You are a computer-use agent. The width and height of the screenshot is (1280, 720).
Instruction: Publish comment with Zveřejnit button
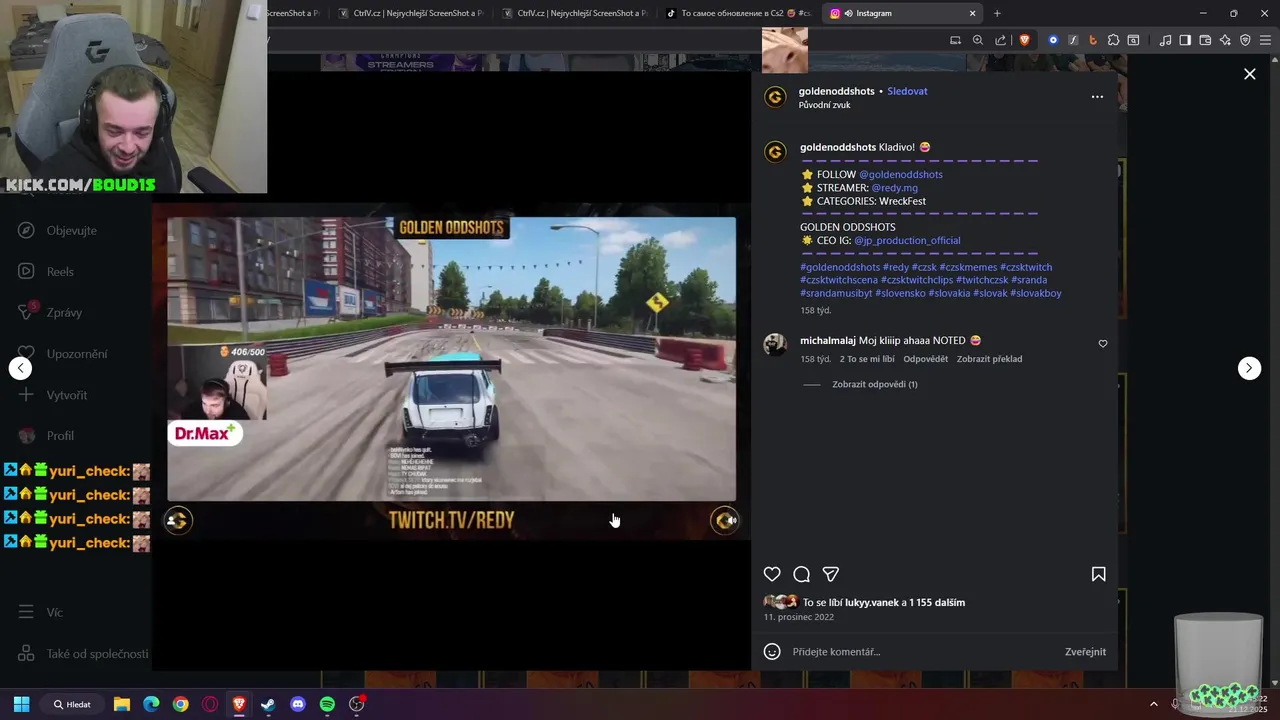(x=1085, y=652)
